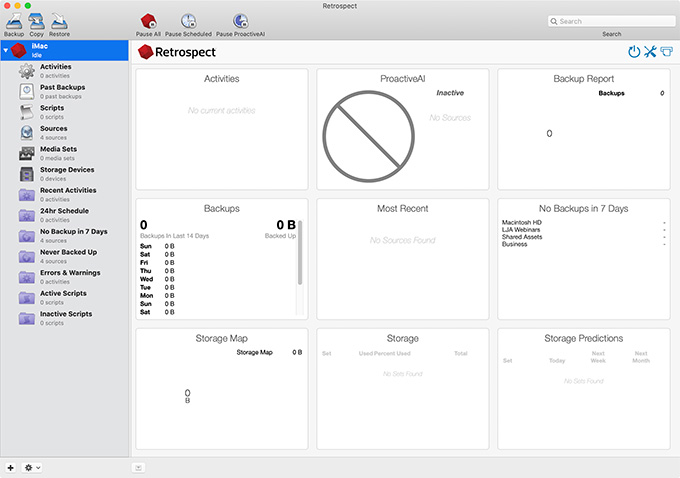This screenshot has height=478, width=680.
Task: Select Sources in the sidebar
Action: click(x=65, y=133)
